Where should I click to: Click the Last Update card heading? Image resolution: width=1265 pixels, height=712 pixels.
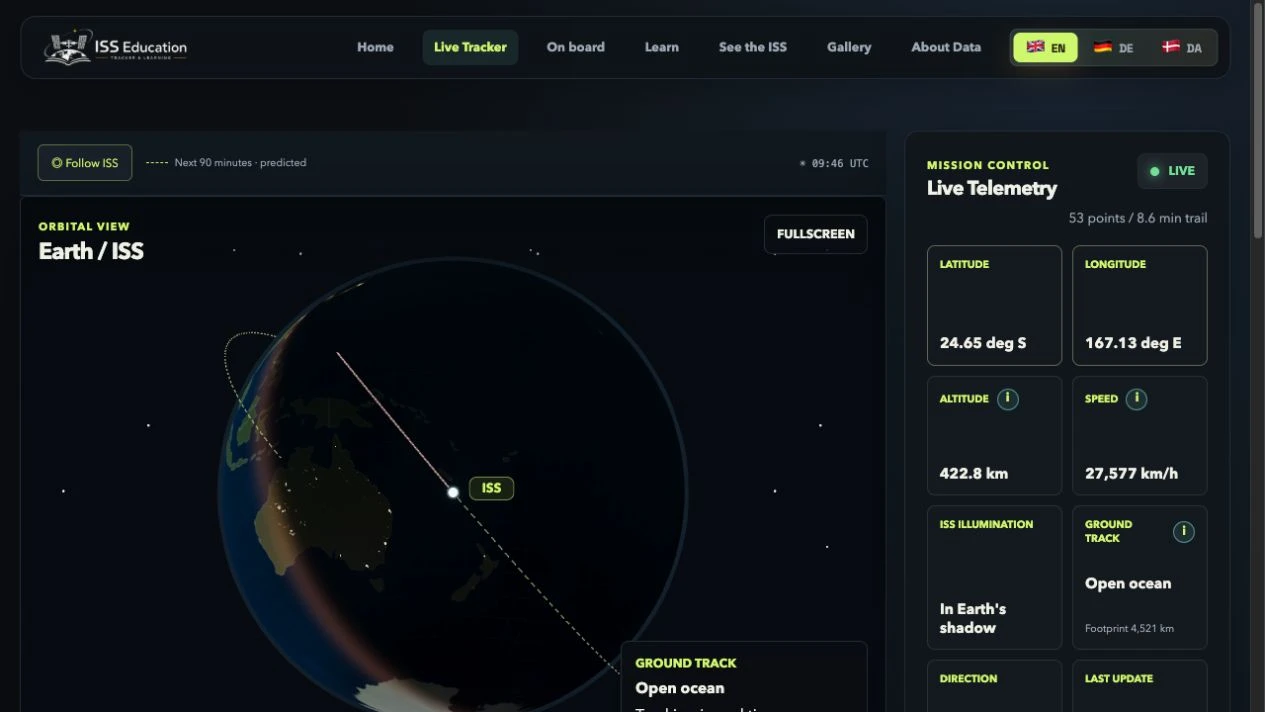[1119, 679]
